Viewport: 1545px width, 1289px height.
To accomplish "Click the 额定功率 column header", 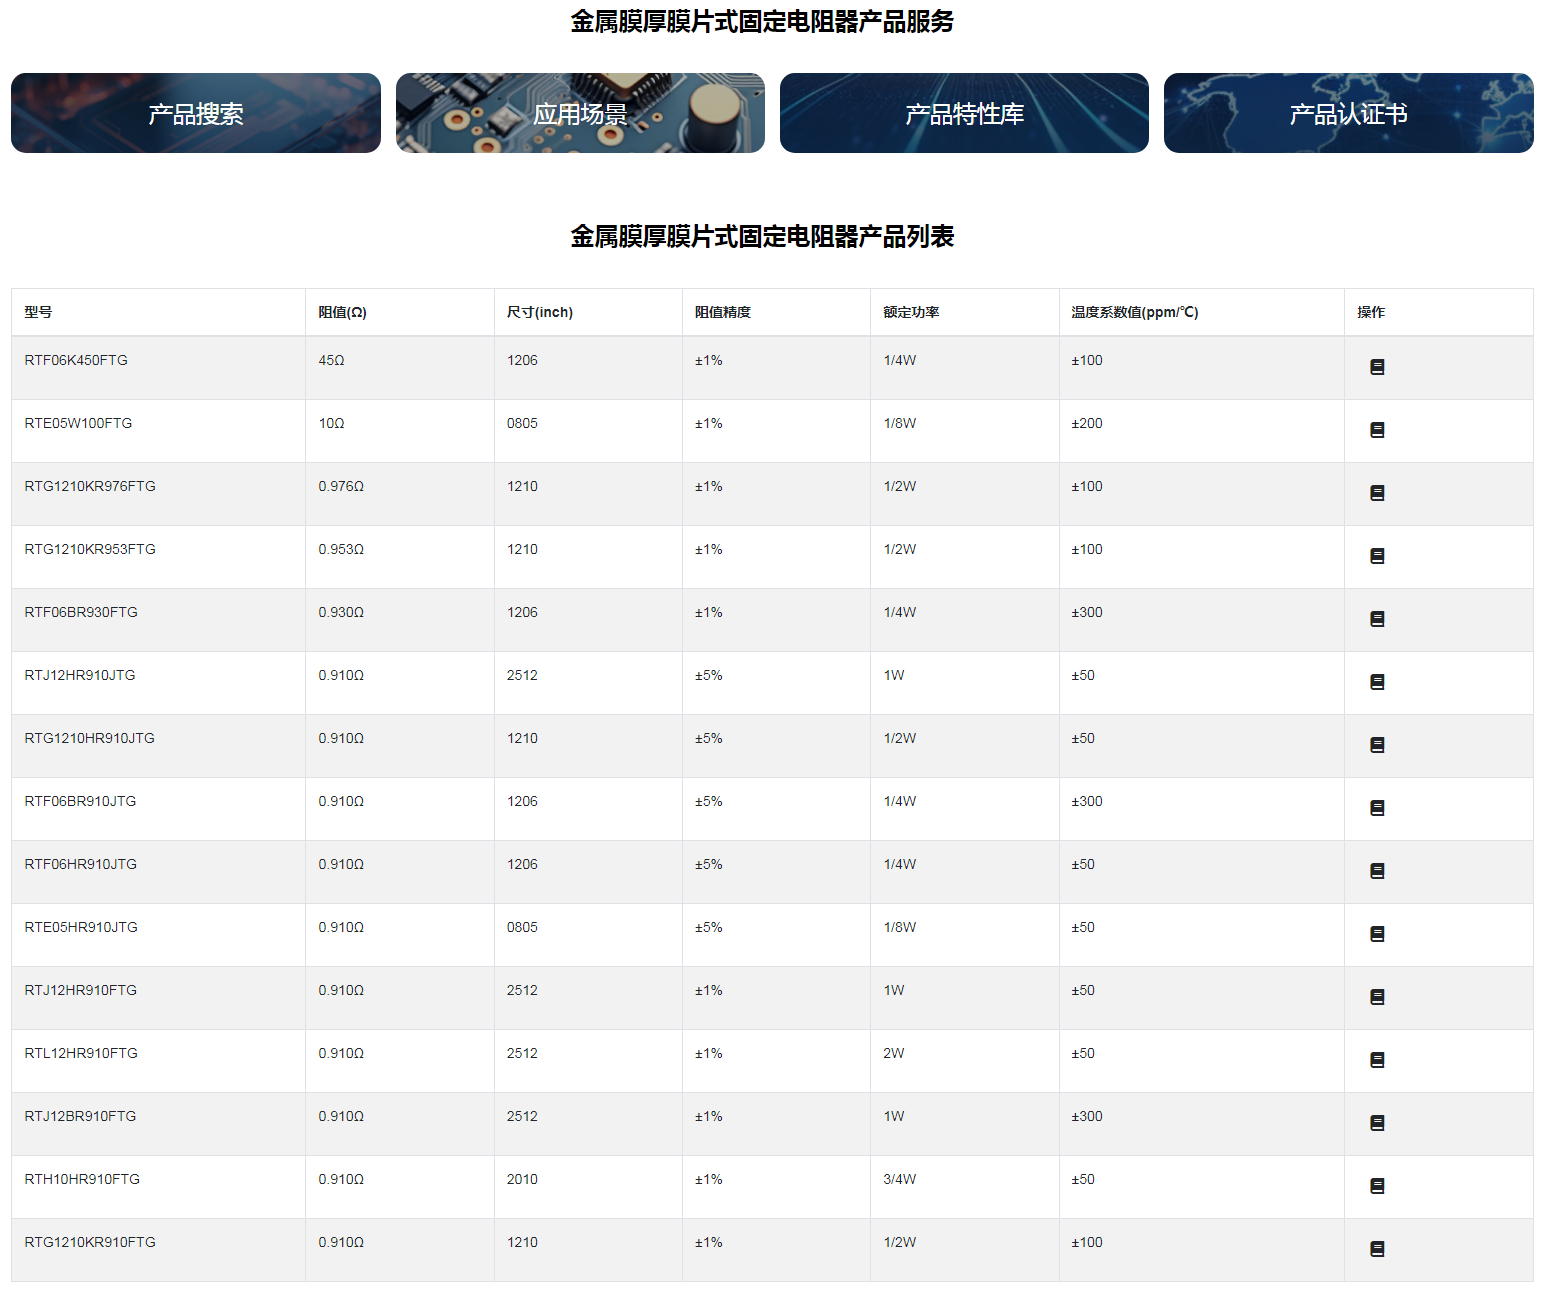I will tap(911, 312).
